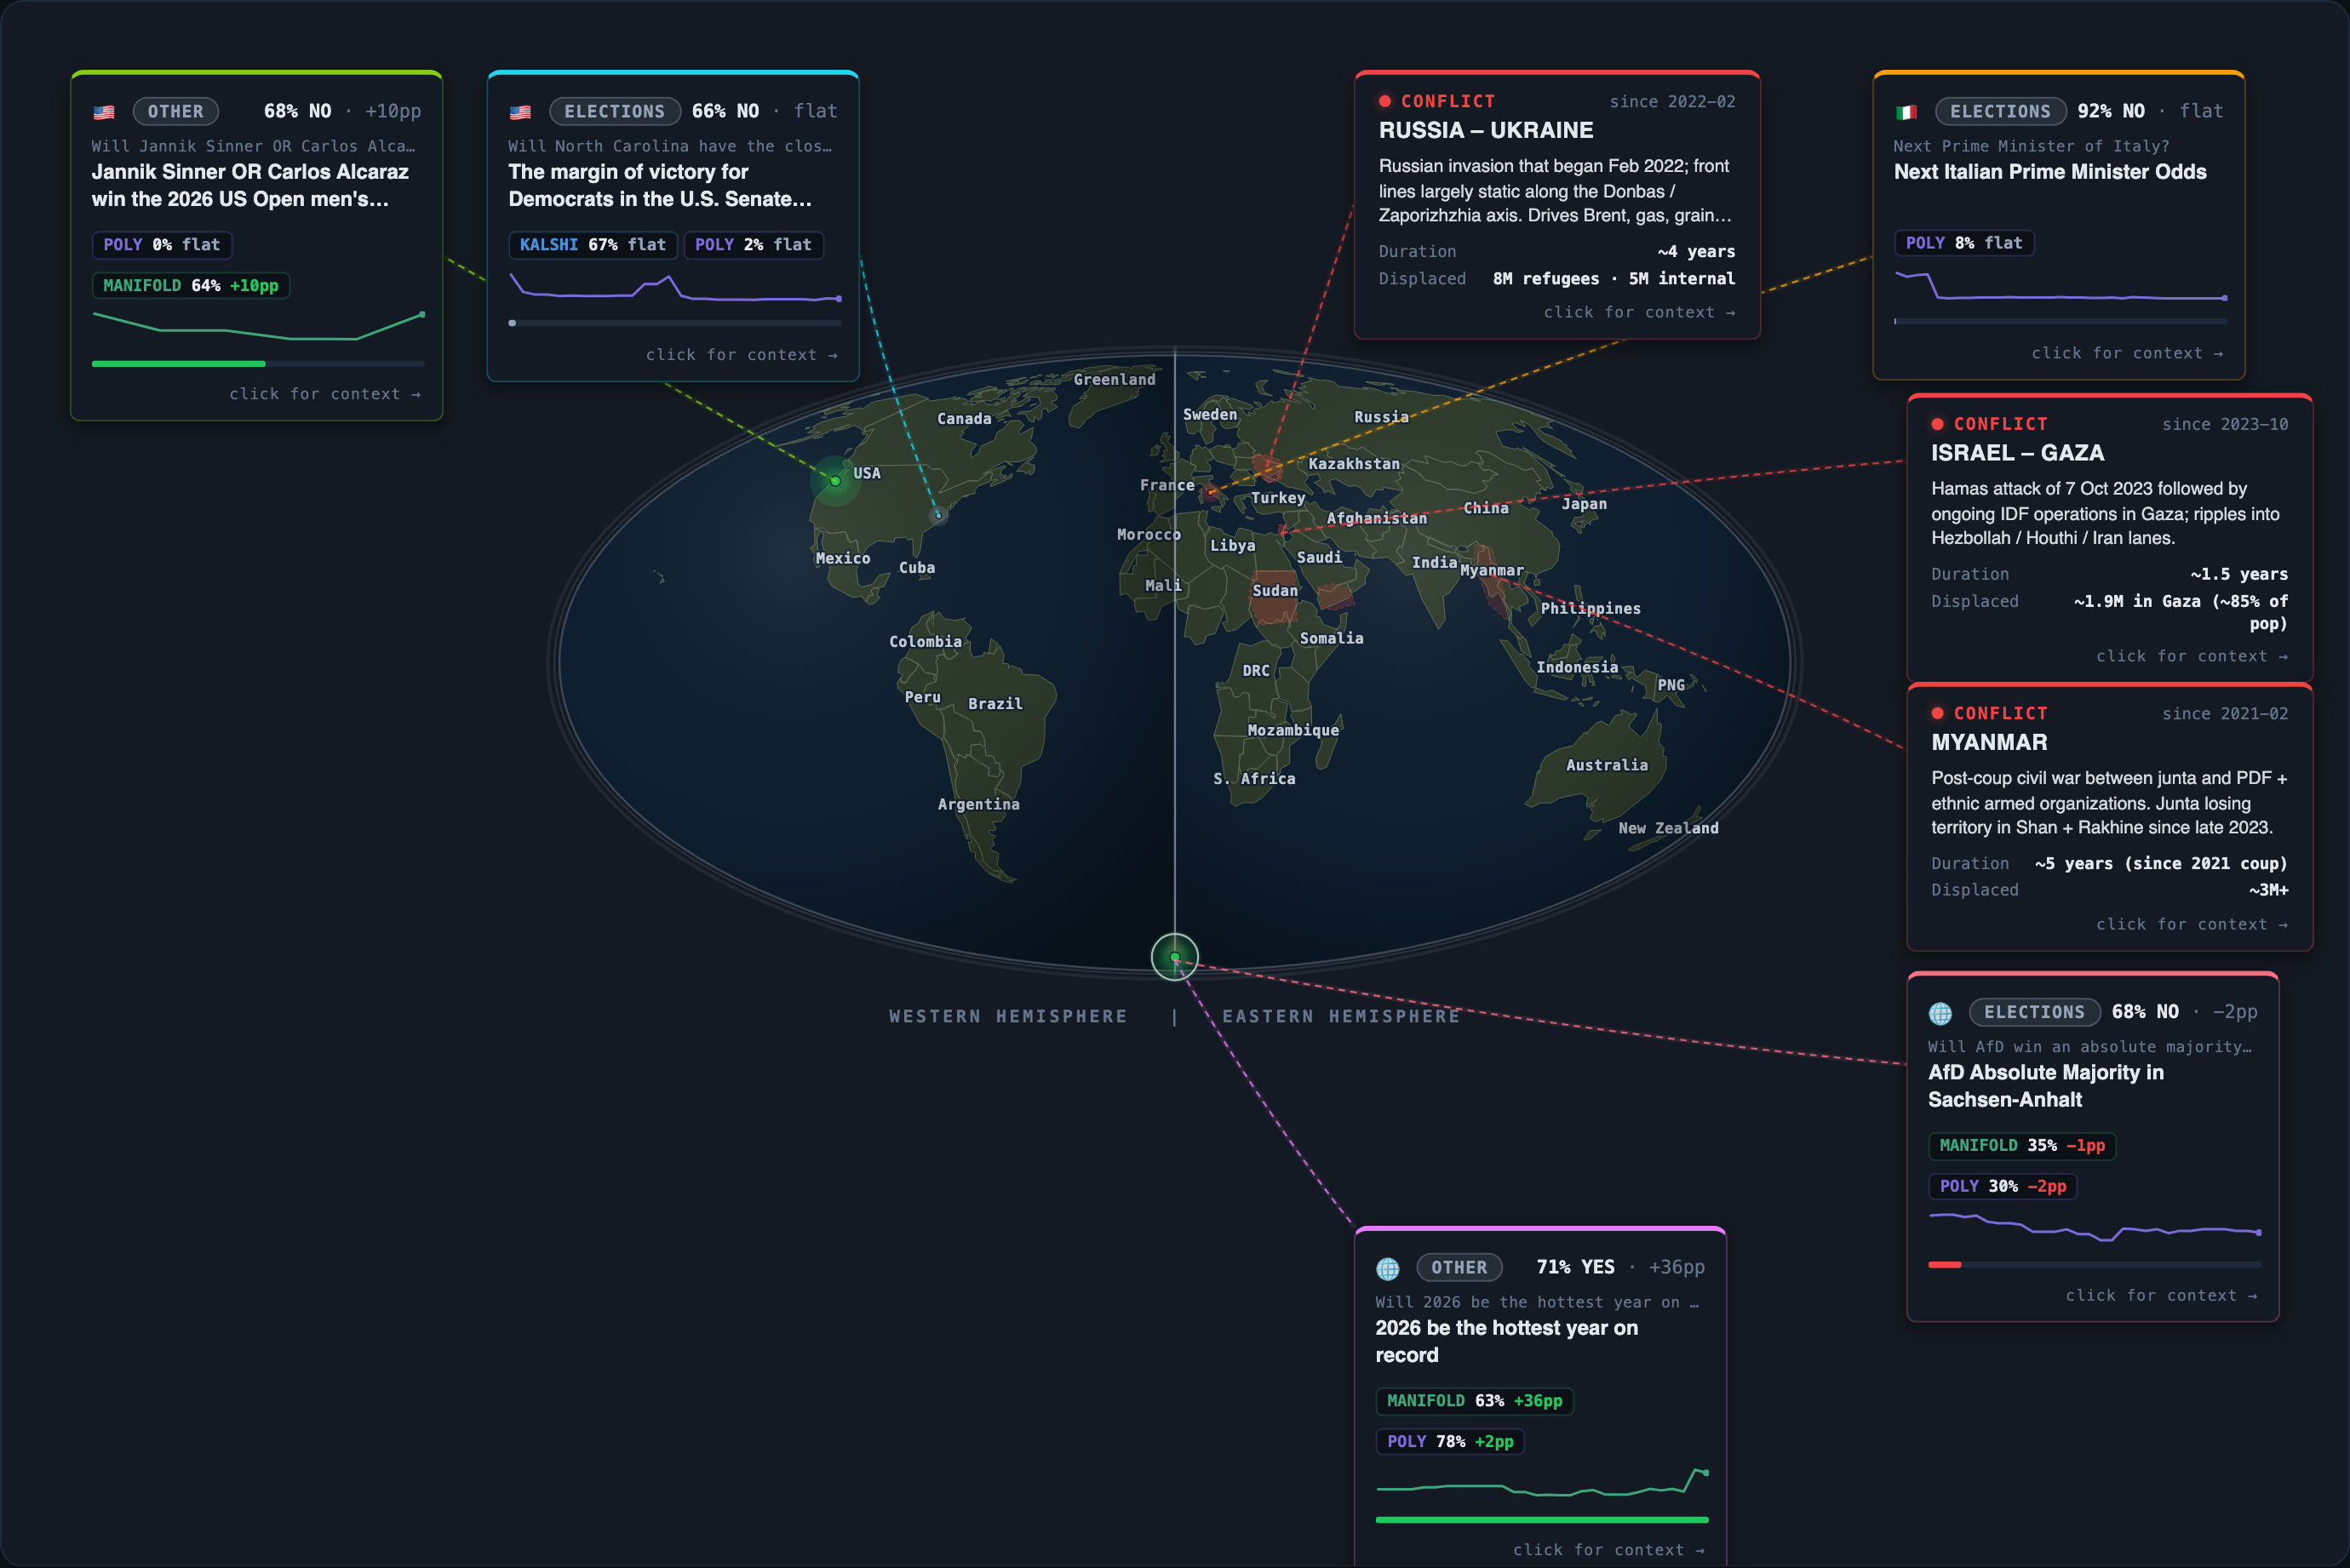2350x1568 pixels.
Task: Click the red conflict dot on Russia–Ukraine card
Action: tap(1385, 101)
